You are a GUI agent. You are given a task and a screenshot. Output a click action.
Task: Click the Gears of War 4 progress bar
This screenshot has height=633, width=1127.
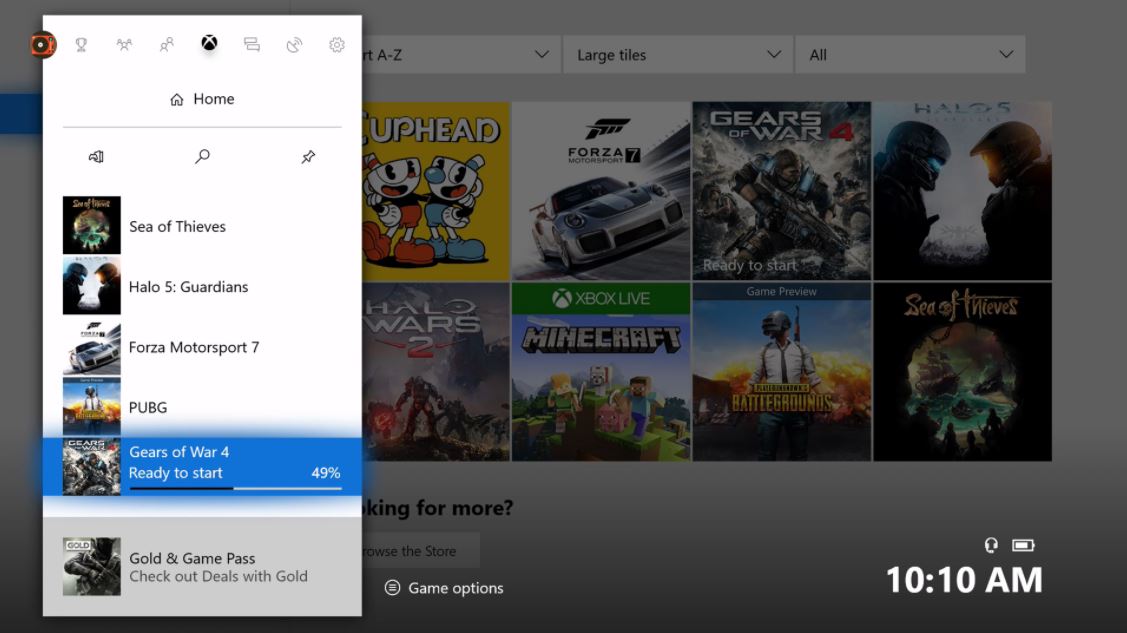(x=235, y=489)
